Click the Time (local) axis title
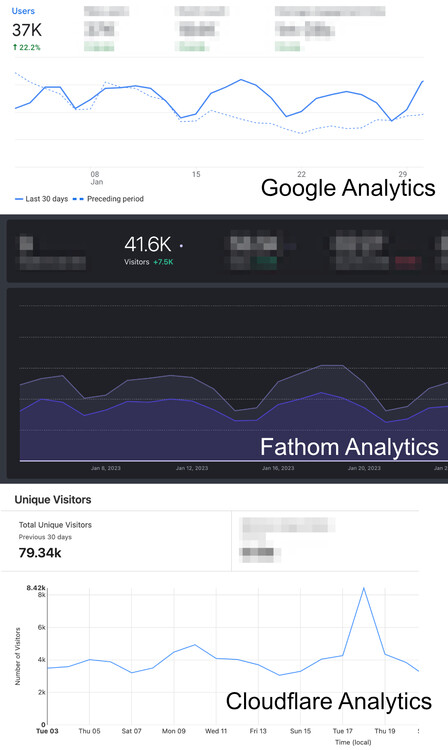 tap(353, 742)
